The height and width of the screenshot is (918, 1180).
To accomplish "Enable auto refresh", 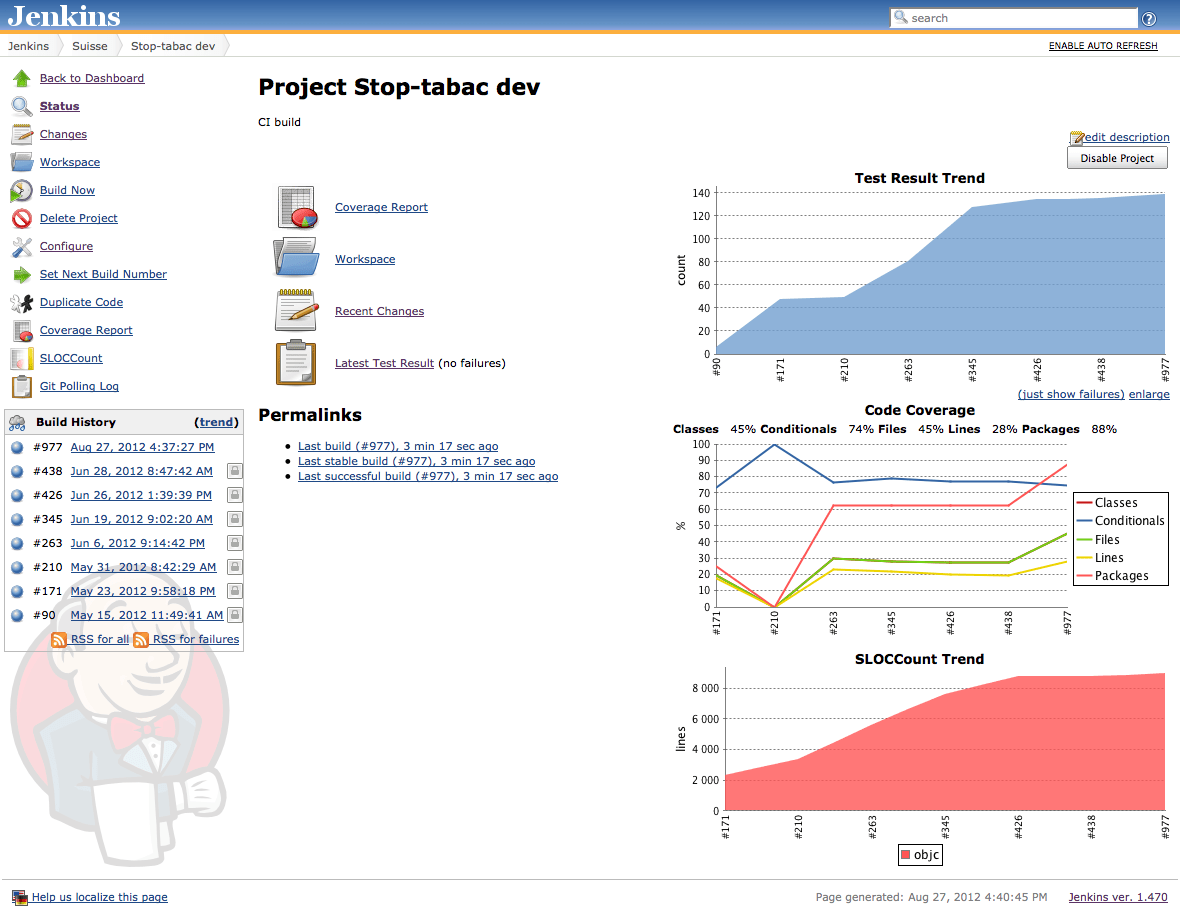I will tap(1103, 46).
